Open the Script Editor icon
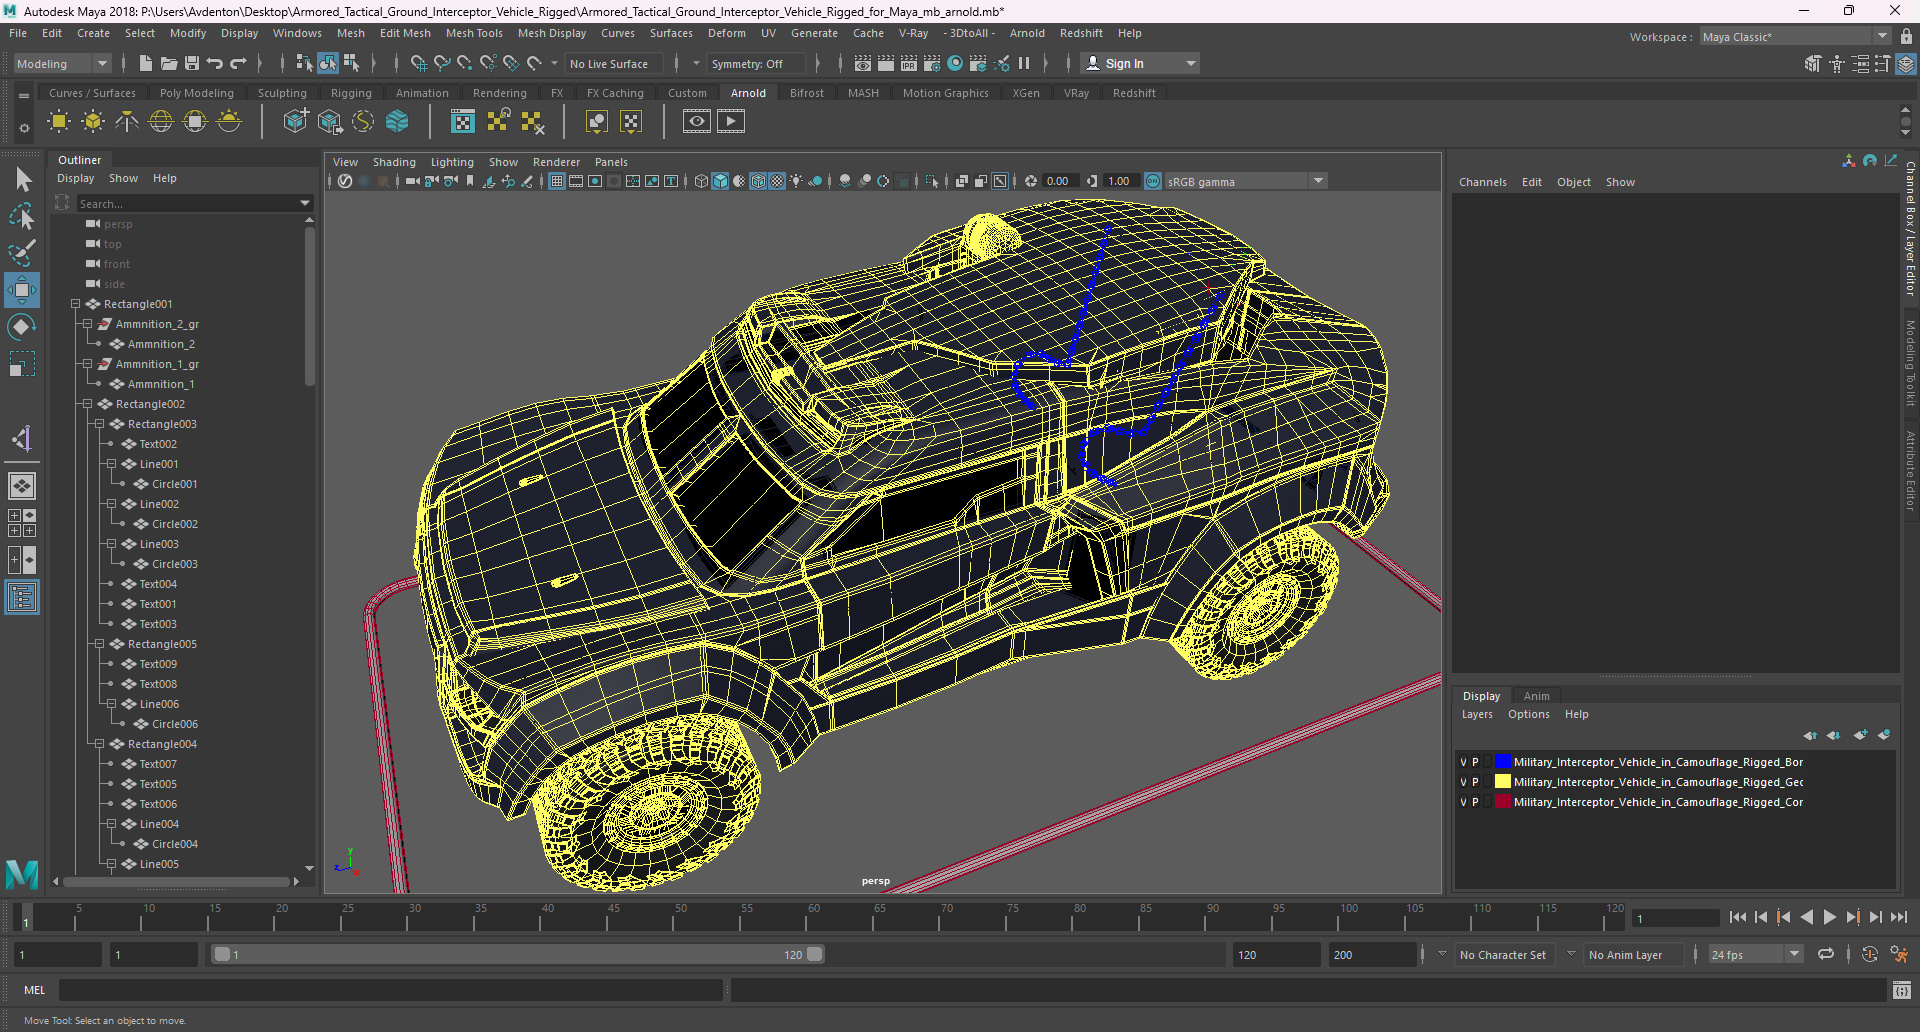 tap(1902, 990)
